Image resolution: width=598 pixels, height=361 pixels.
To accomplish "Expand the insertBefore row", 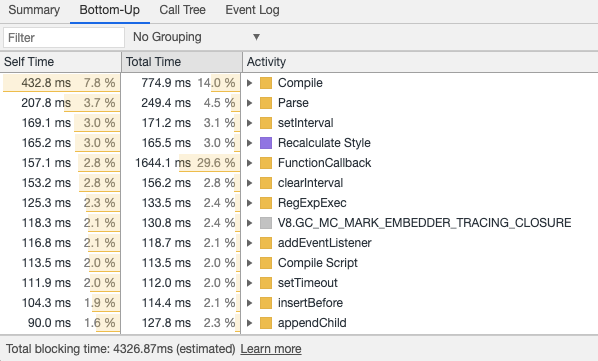I will 249,303.
